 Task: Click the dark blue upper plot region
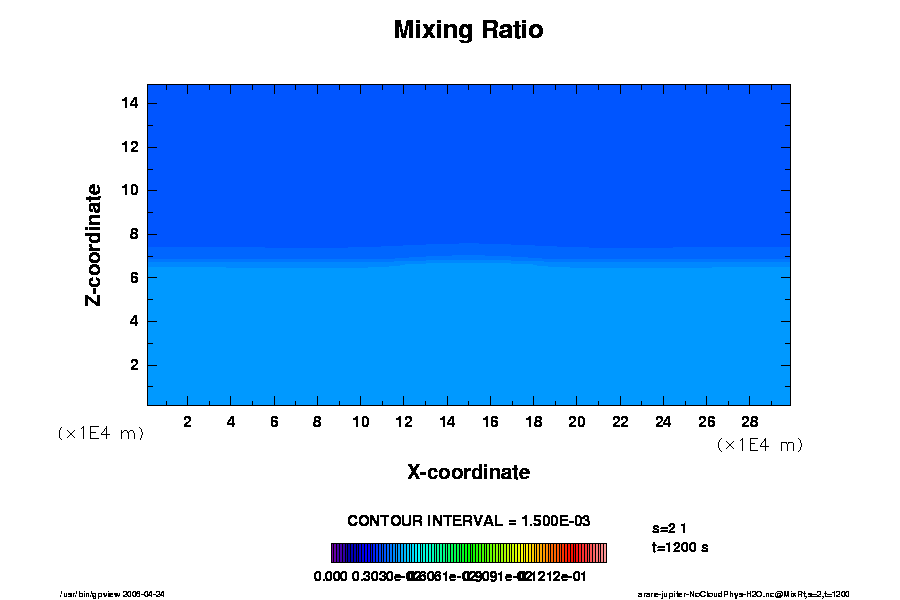point(468,160)
